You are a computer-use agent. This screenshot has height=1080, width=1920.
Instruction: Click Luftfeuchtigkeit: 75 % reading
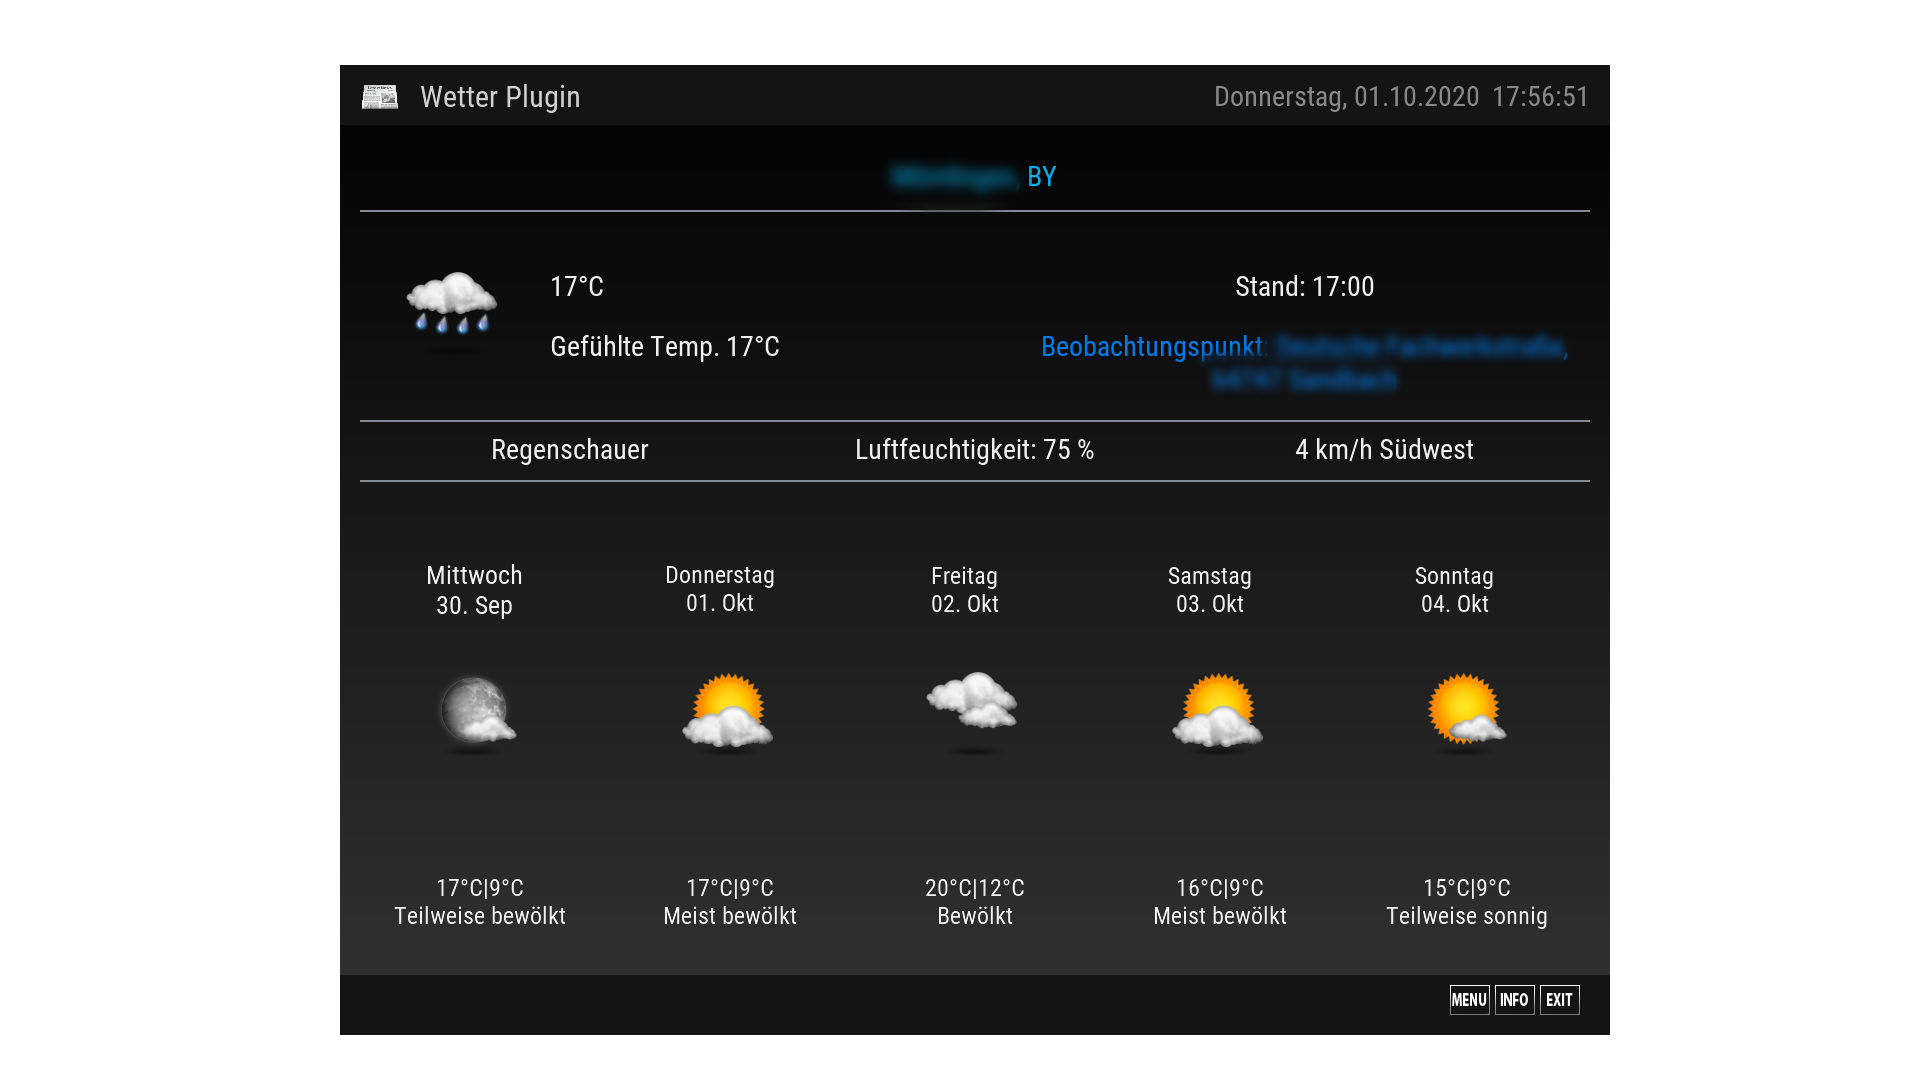point(974,450)
